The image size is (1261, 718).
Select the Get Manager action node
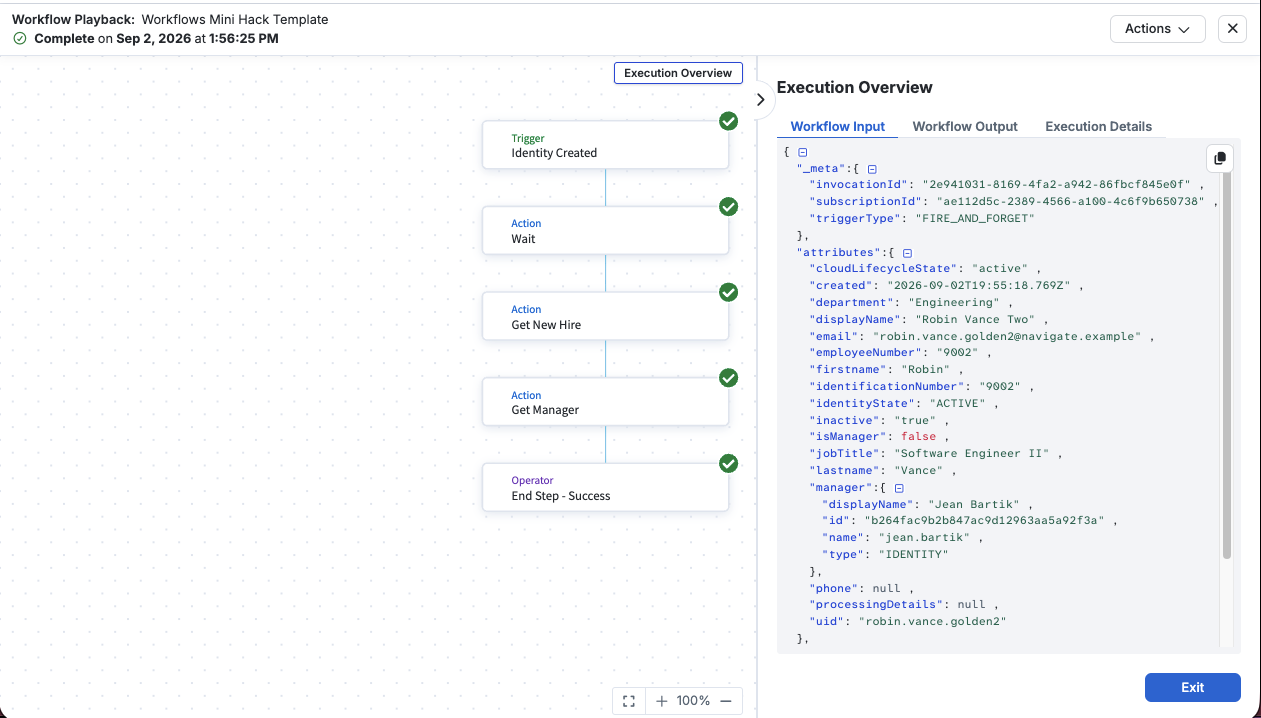605,402
